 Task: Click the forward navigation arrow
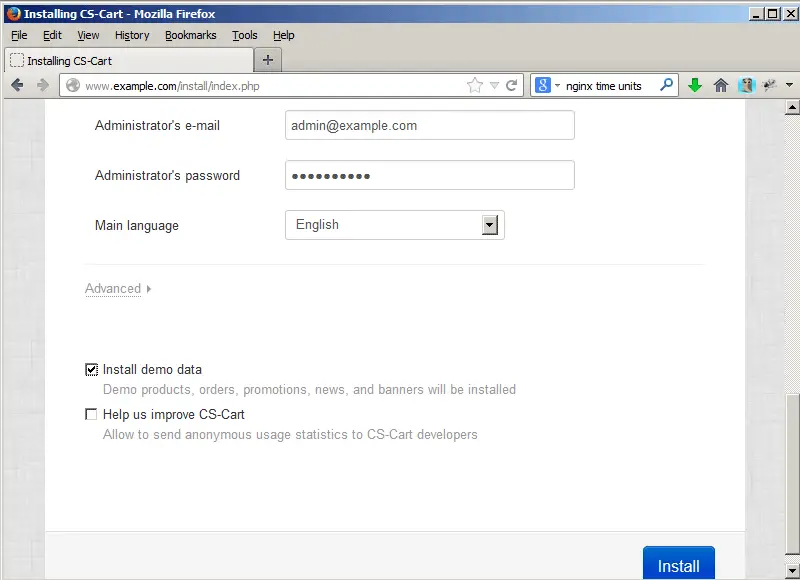point(43,85)
